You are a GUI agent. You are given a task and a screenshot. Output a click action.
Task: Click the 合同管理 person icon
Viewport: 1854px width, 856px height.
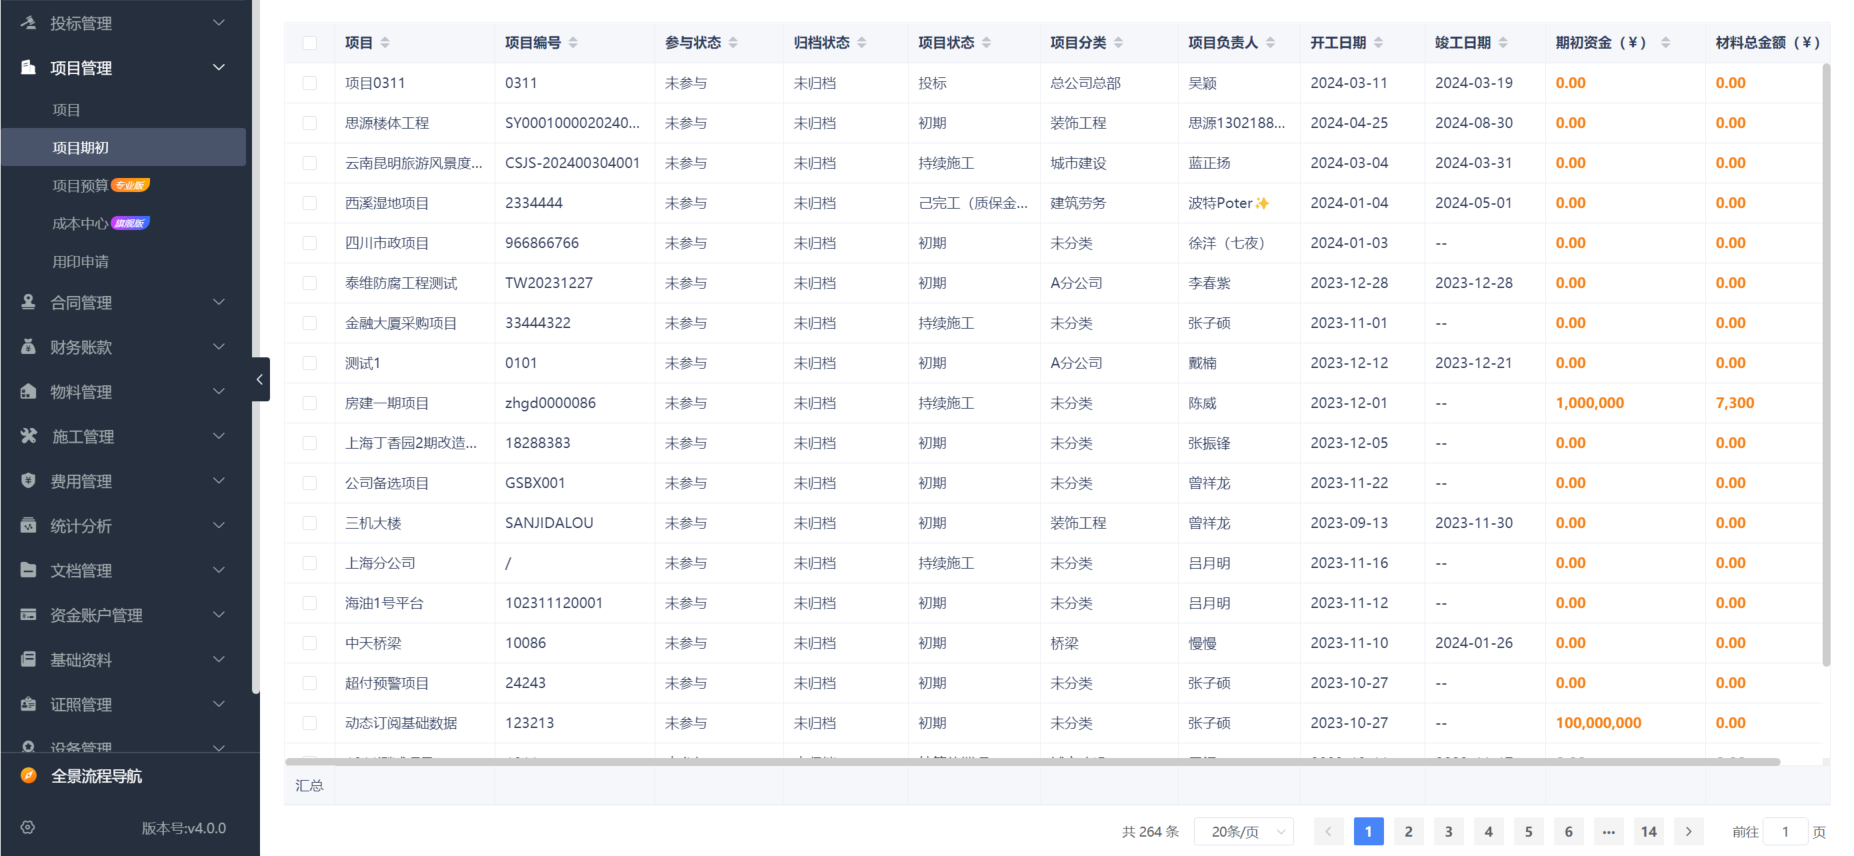coord(28,302)
